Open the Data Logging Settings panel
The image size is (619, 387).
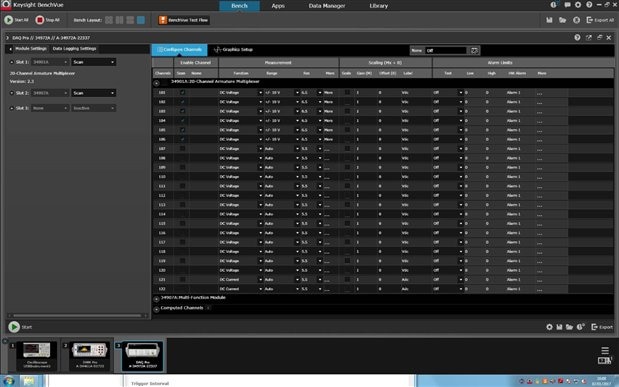pyautogui.click(x=74, y=49)
